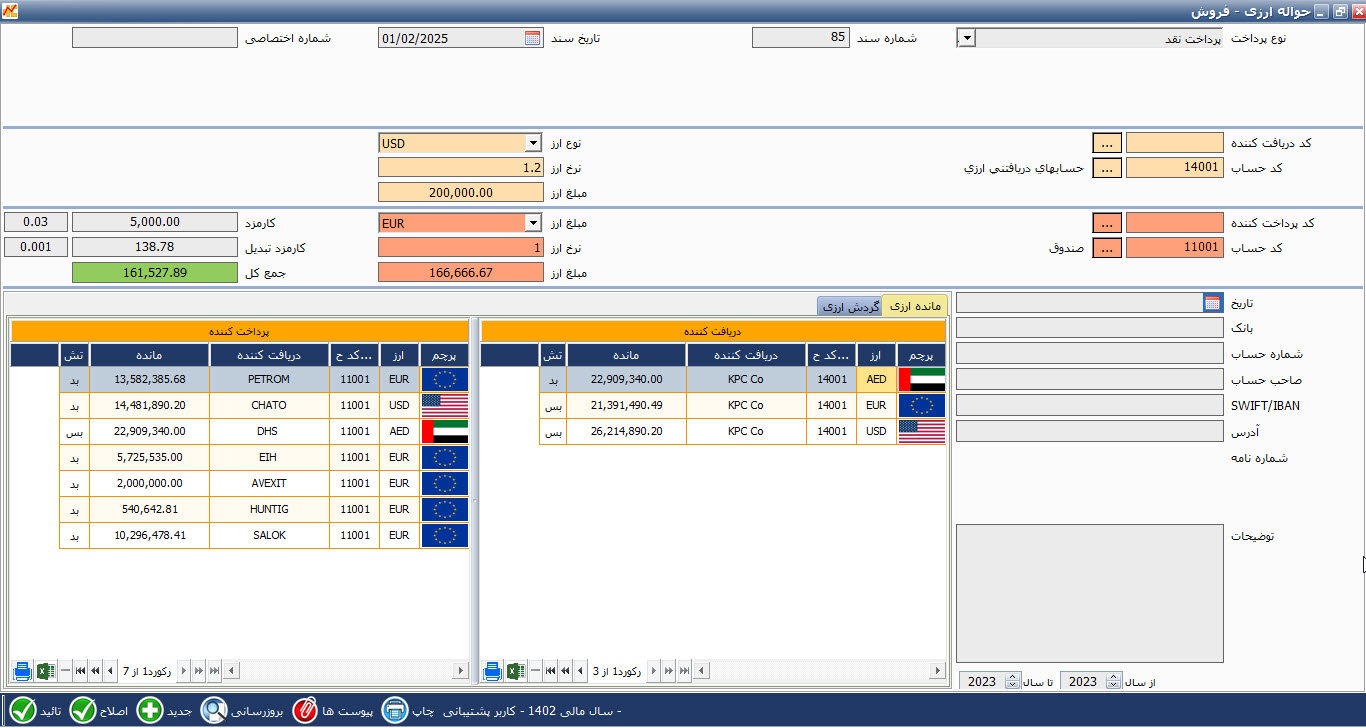The width and height of the screenshot is (1366, 728).
Task: Increase the از سال year stepper
Action: point(1115,677)
